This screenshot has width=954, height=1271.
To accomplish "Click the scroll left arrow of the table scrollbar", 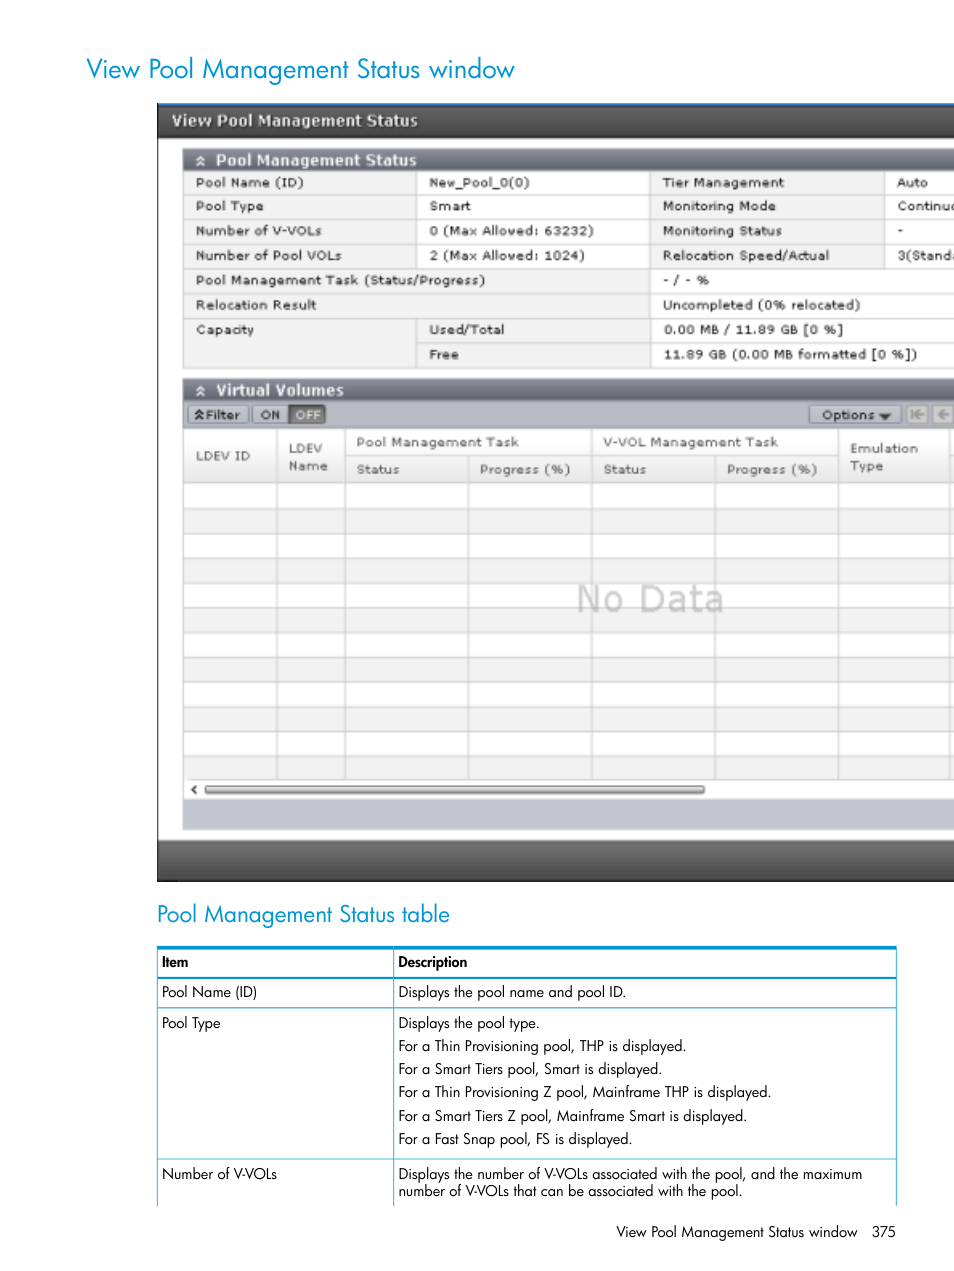I will (194, 790).
